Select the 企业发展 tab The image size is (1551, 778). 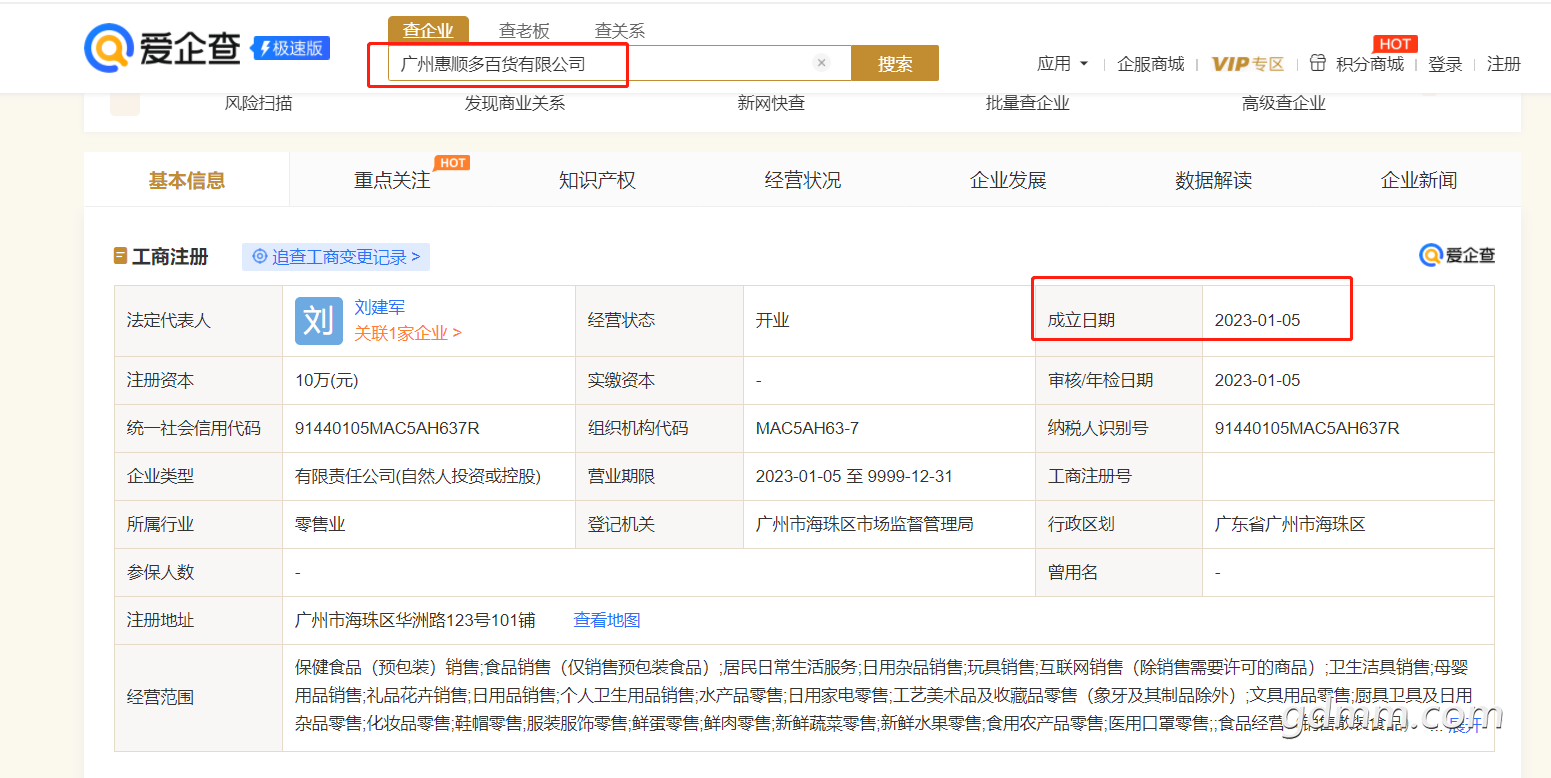pos(1008,180)
